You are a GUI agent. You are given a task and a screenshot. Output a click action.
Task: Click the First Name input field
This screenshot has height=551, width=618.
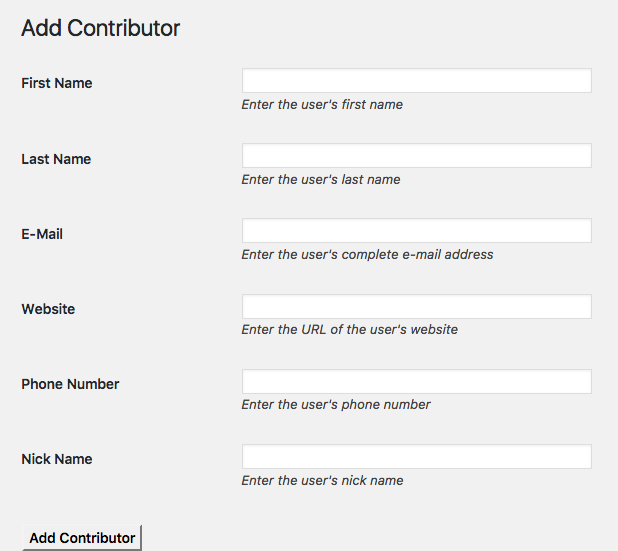(416, 81)
